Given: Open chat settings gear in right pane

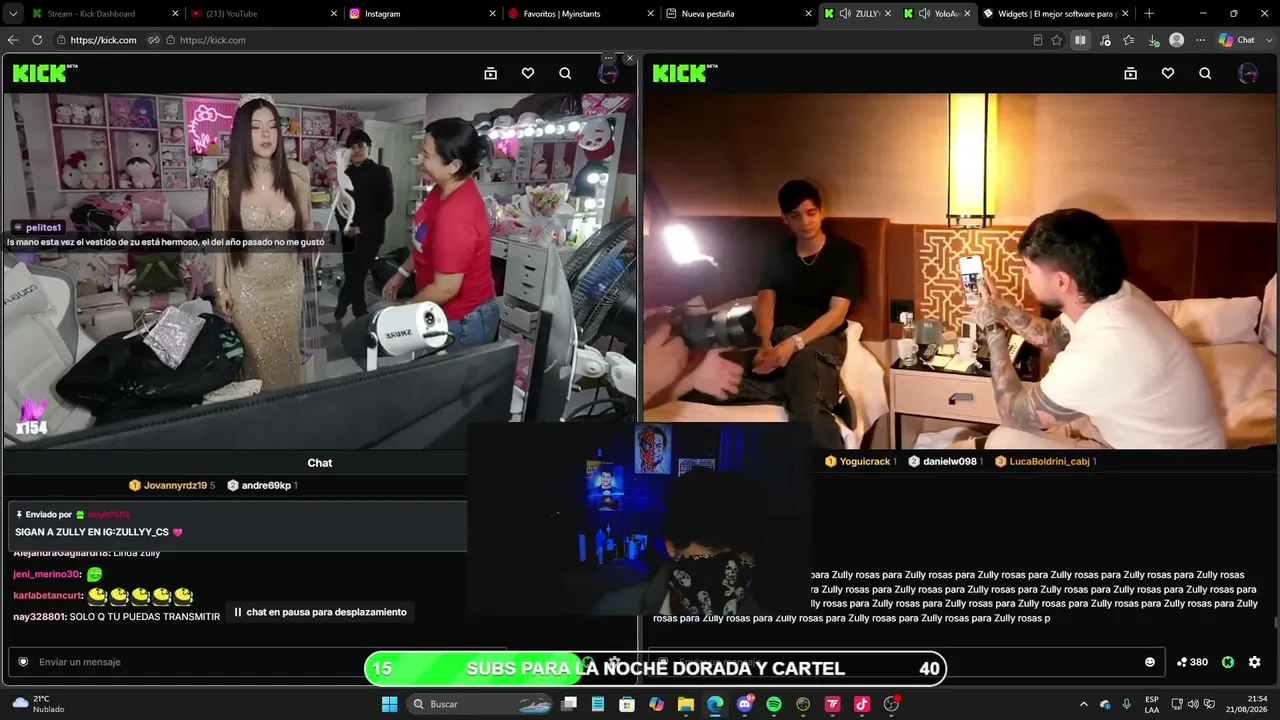Looking at the screenshot, I should pyautogui.click(x=1254, y=662).
